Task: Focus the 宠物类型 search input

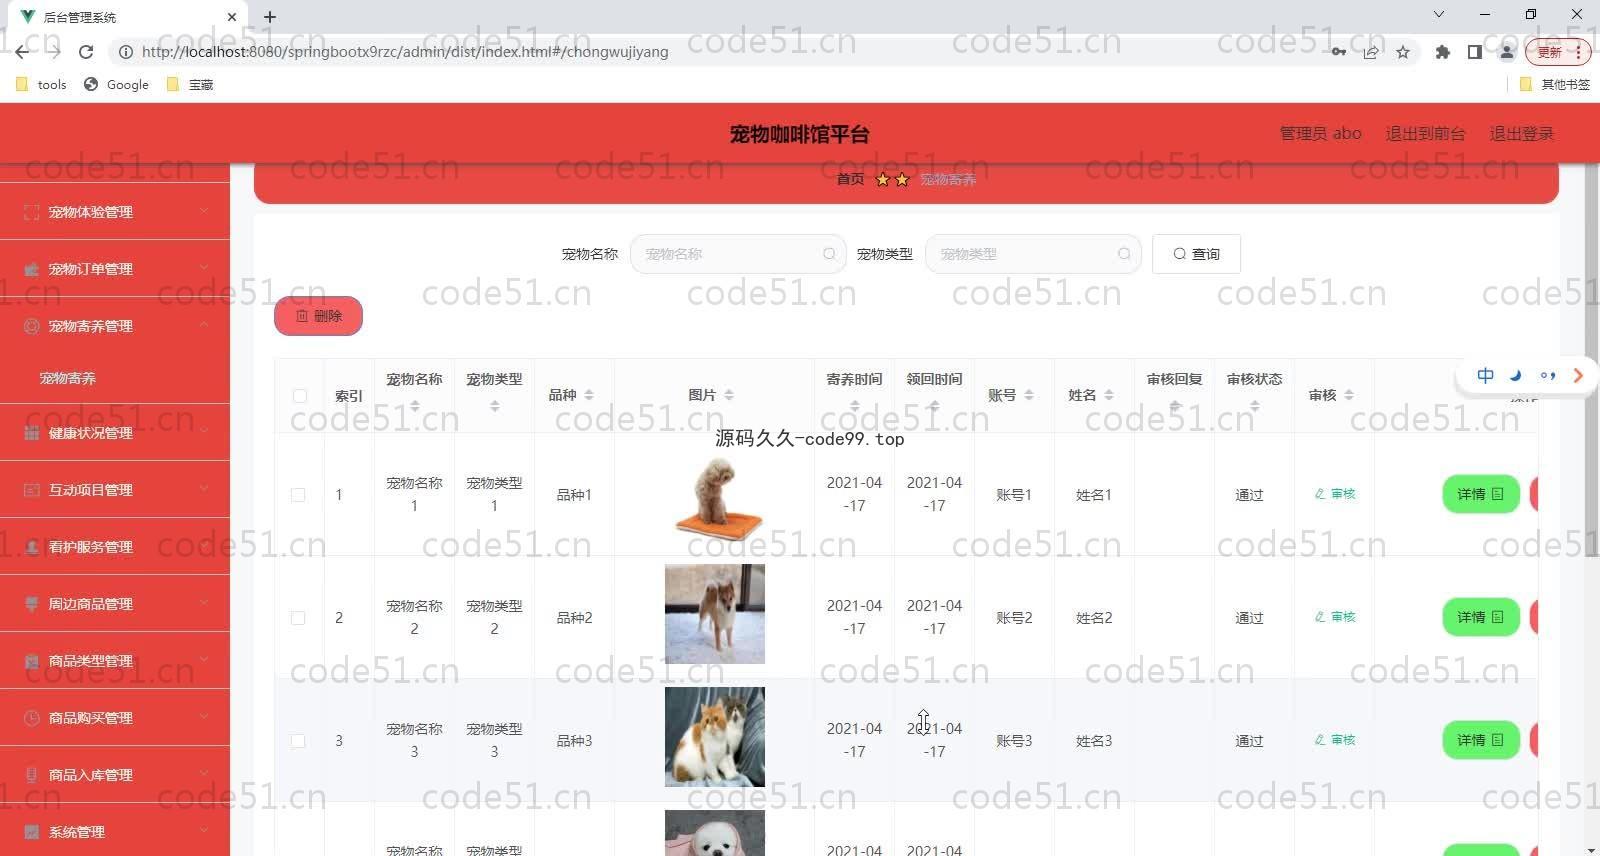Action: click(1033, 254)
